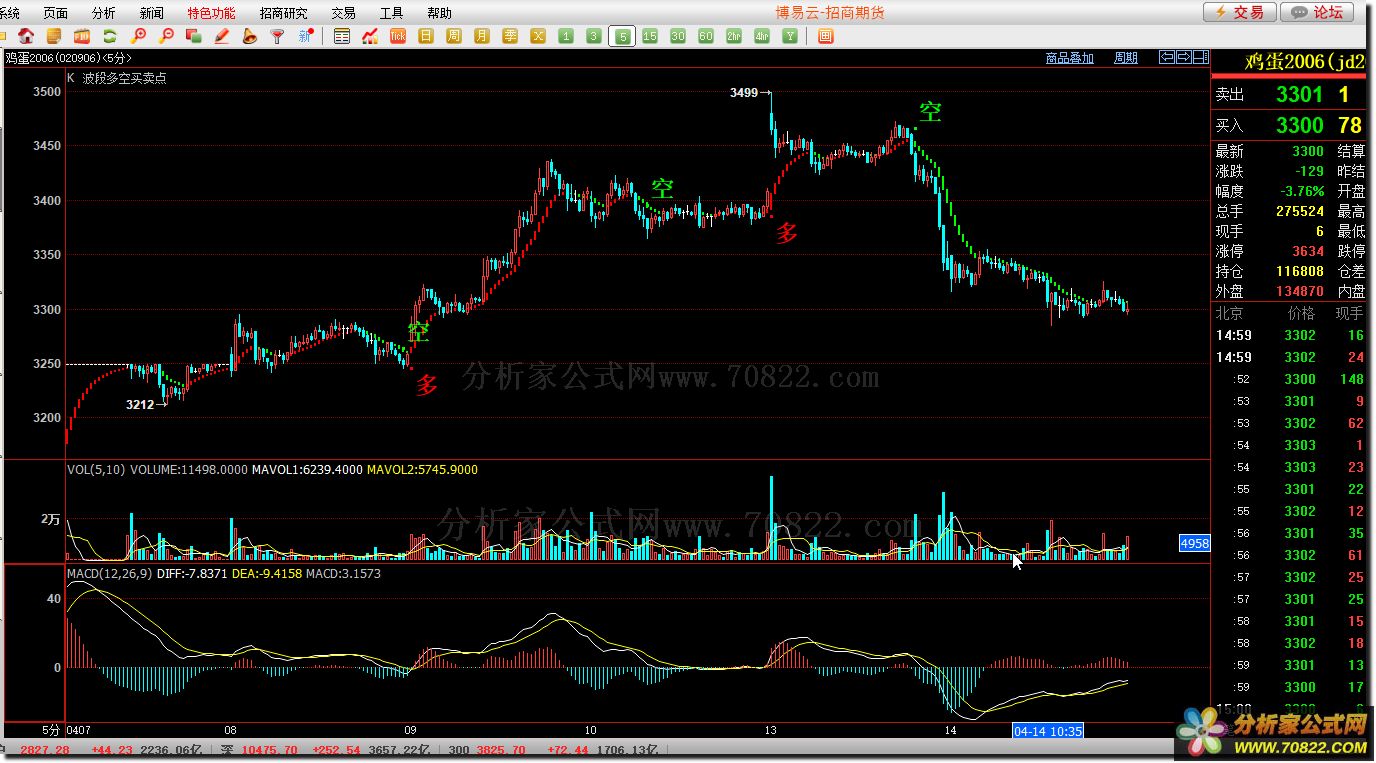
Task: Open the quote table list icon
Action: pyautogui.click(x=342, y=36)
